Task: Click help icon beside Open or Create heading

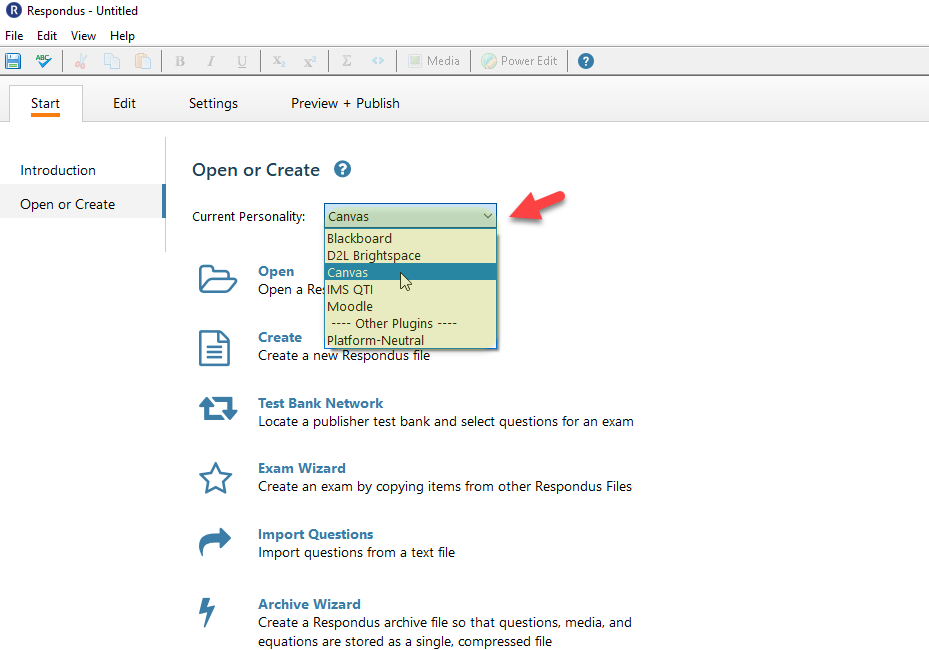Action: (x=342, y=169)
